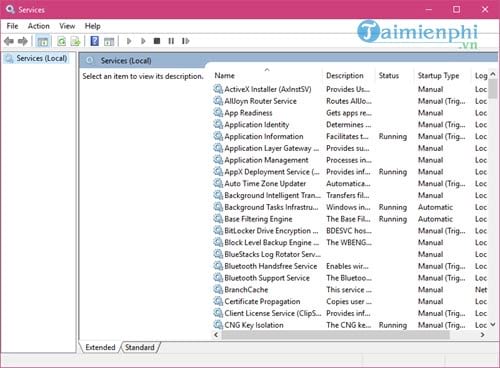This screenshot has width=500, height=368.
Task: Click the horizontal scrollbar thumb
Action: coord(335,335)
